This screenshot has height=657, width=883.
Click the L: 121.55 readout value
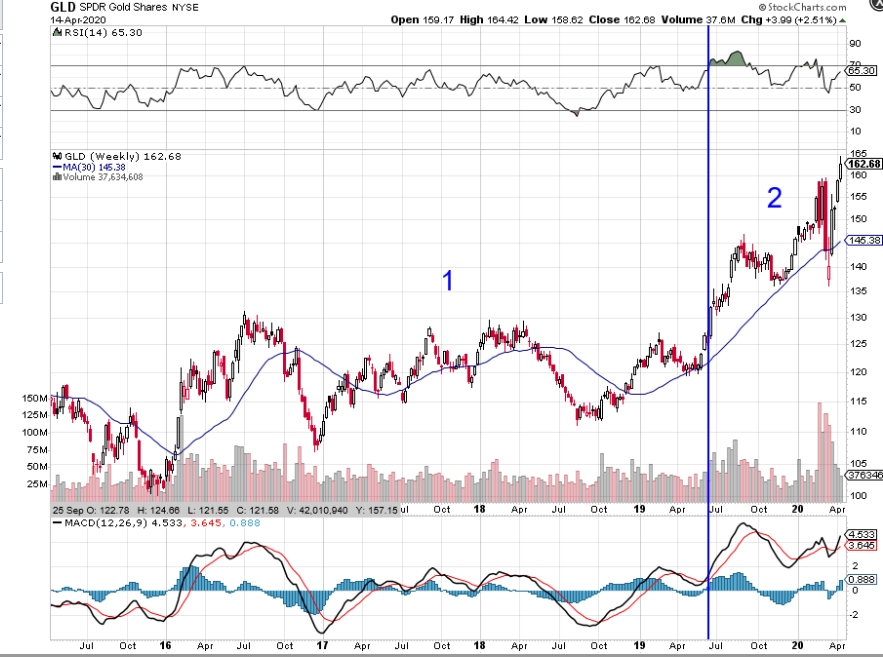[208, 511]
